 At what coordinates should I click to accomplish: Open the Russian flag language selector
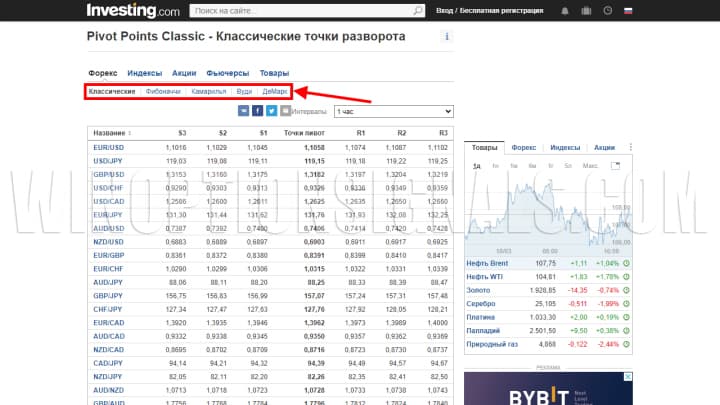[628, 11]
